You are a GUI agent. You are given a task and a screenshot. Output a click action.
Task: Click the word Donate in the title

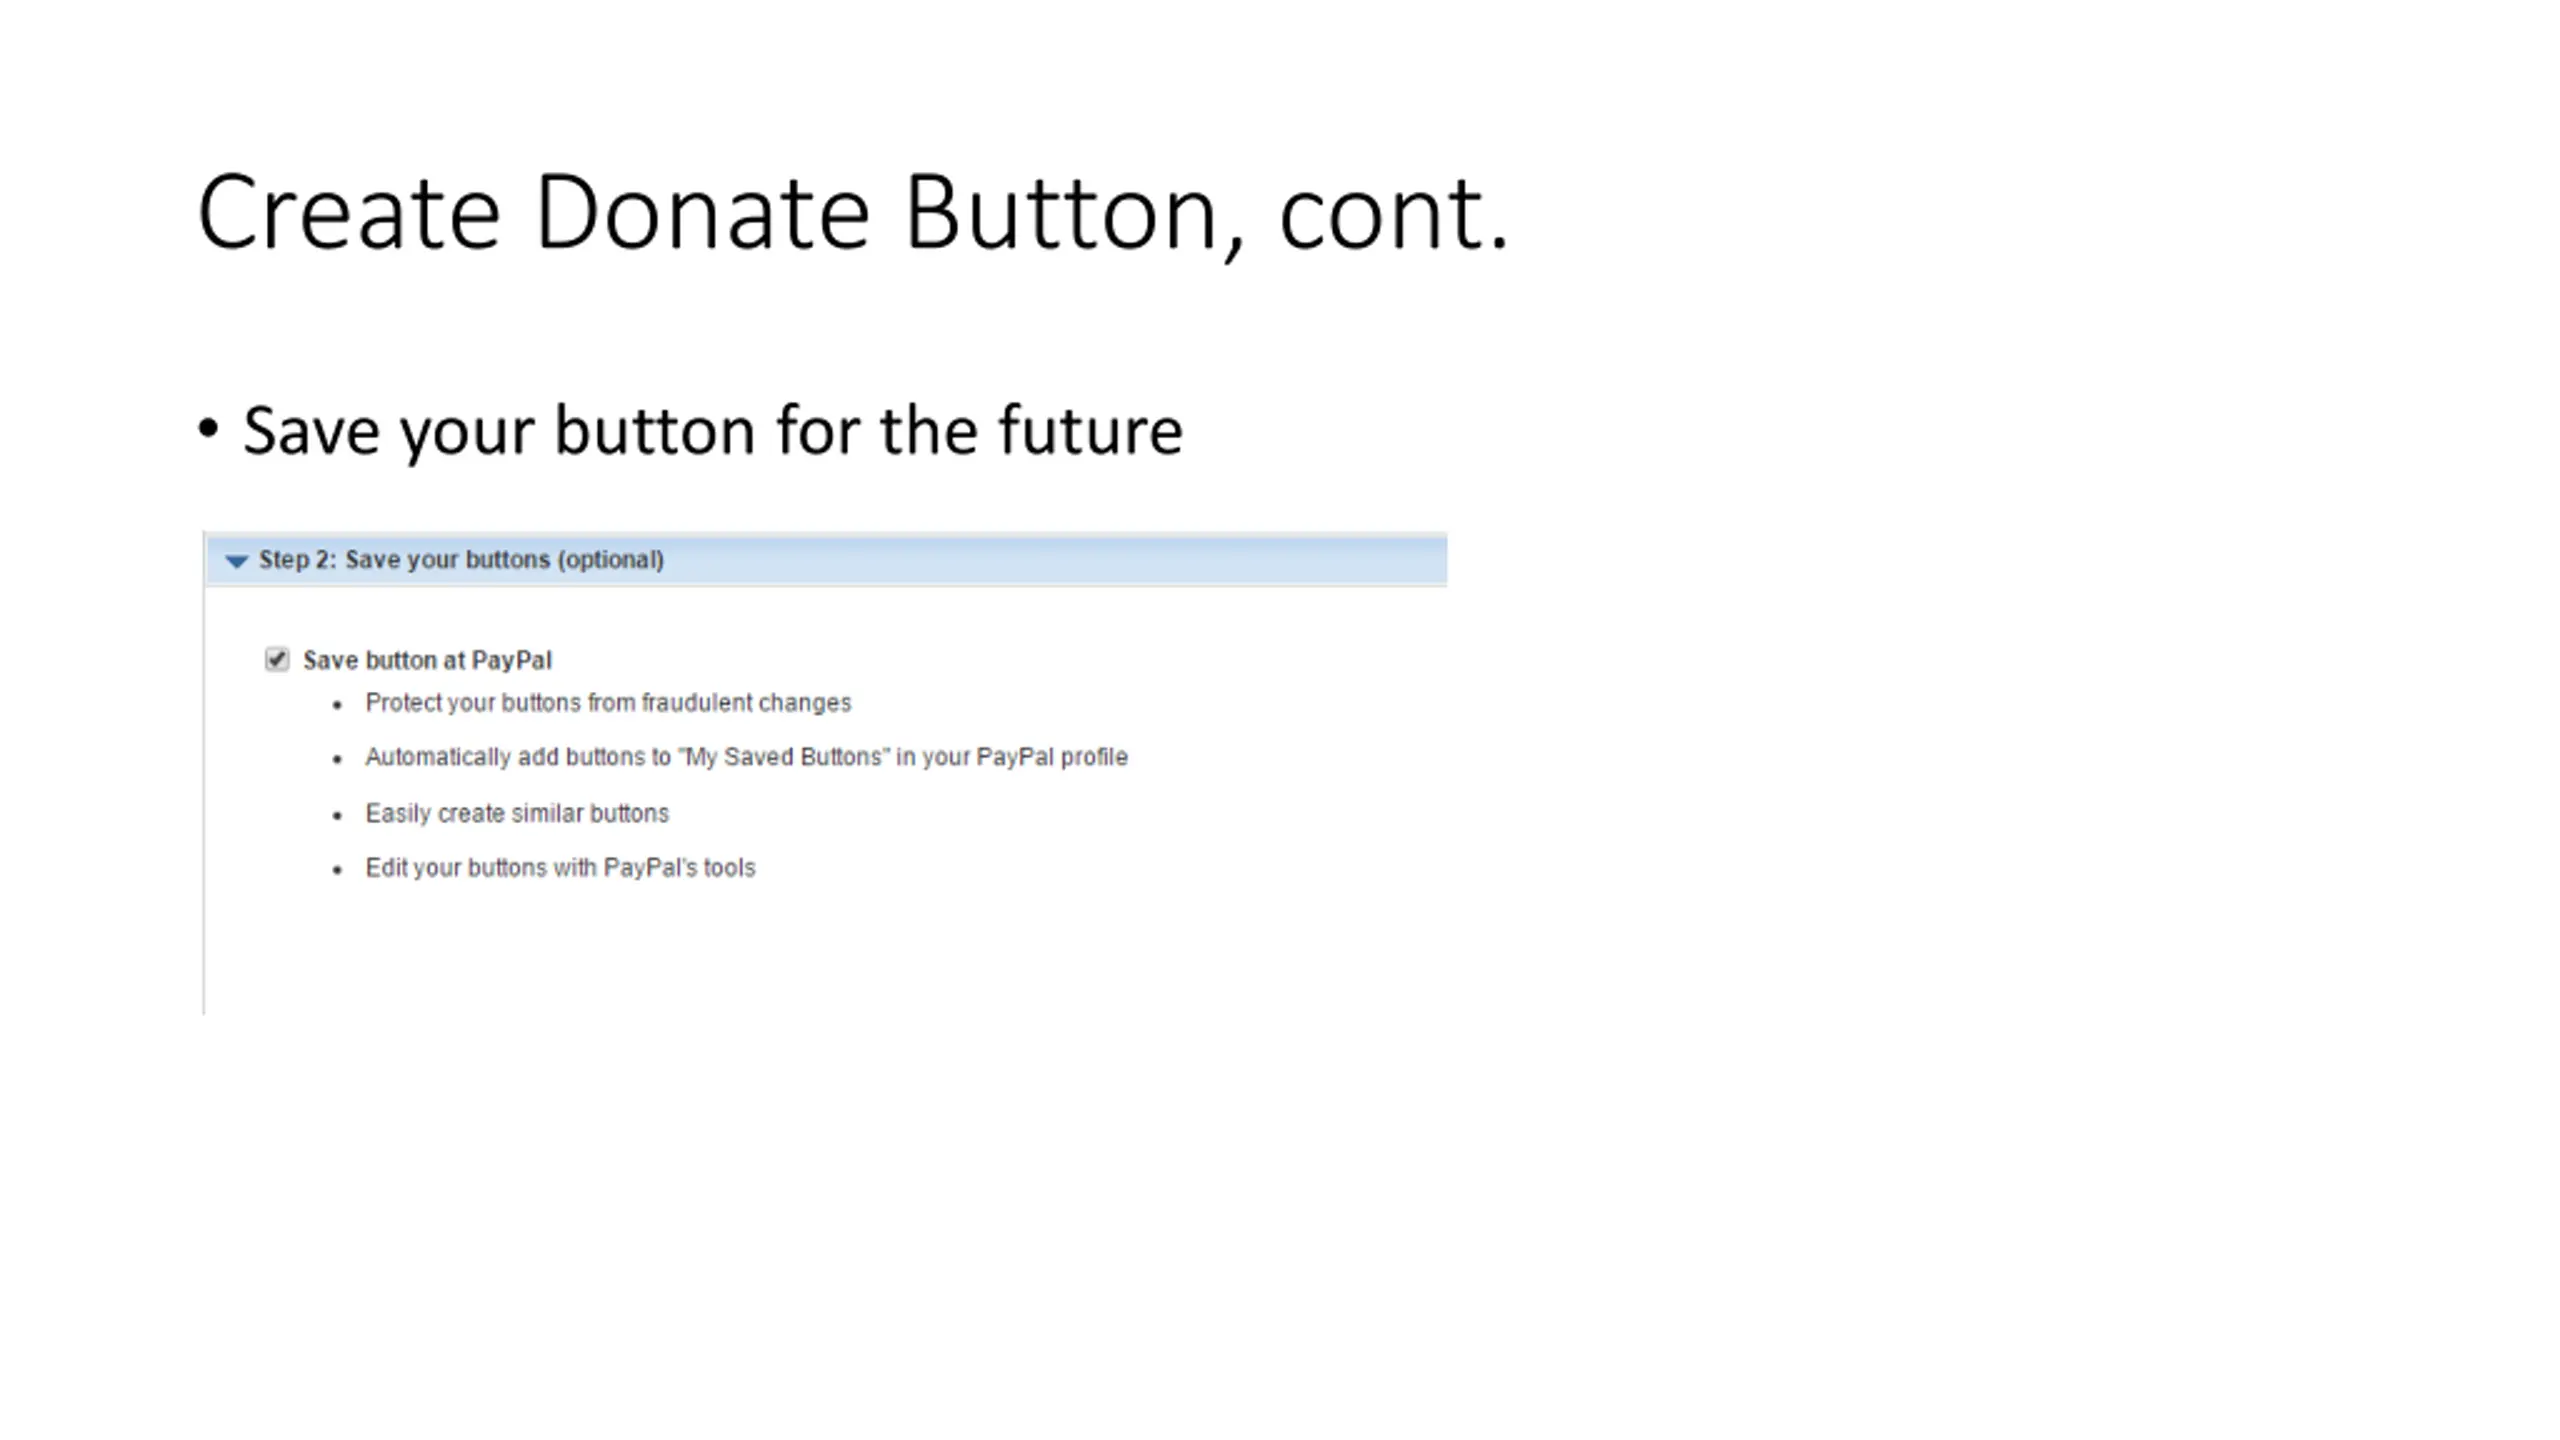(703, 213)
